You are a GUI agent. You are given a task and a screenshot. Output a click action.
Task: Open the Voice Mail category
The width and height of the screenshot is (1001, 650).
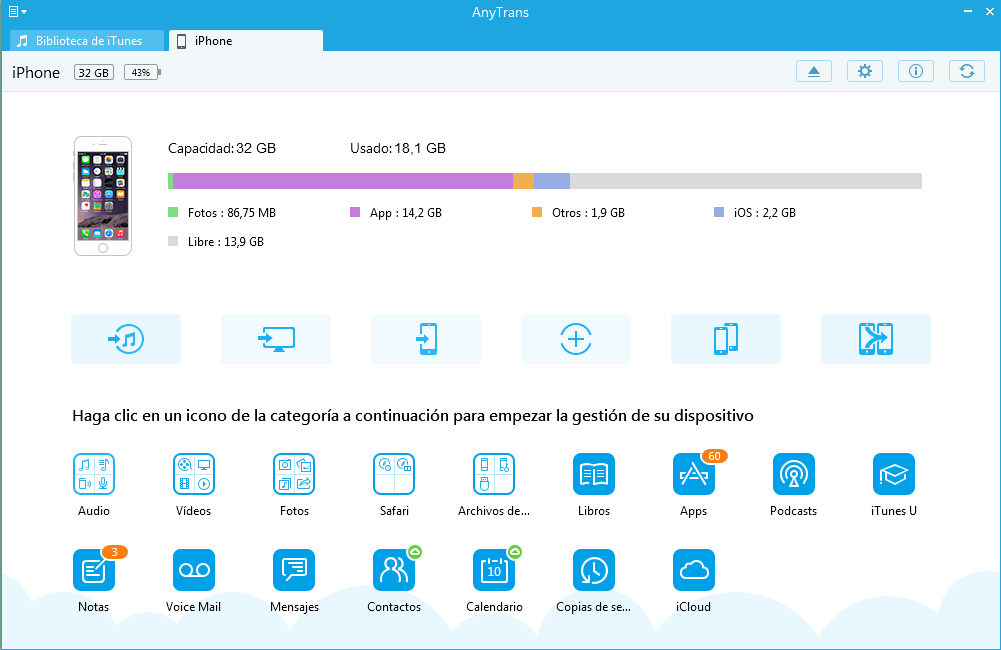click(x=193, y=570)
